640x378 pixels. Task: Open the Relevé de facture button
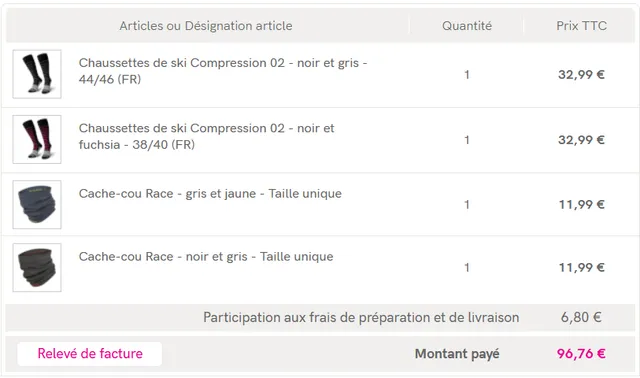click(x=90, y=354)
